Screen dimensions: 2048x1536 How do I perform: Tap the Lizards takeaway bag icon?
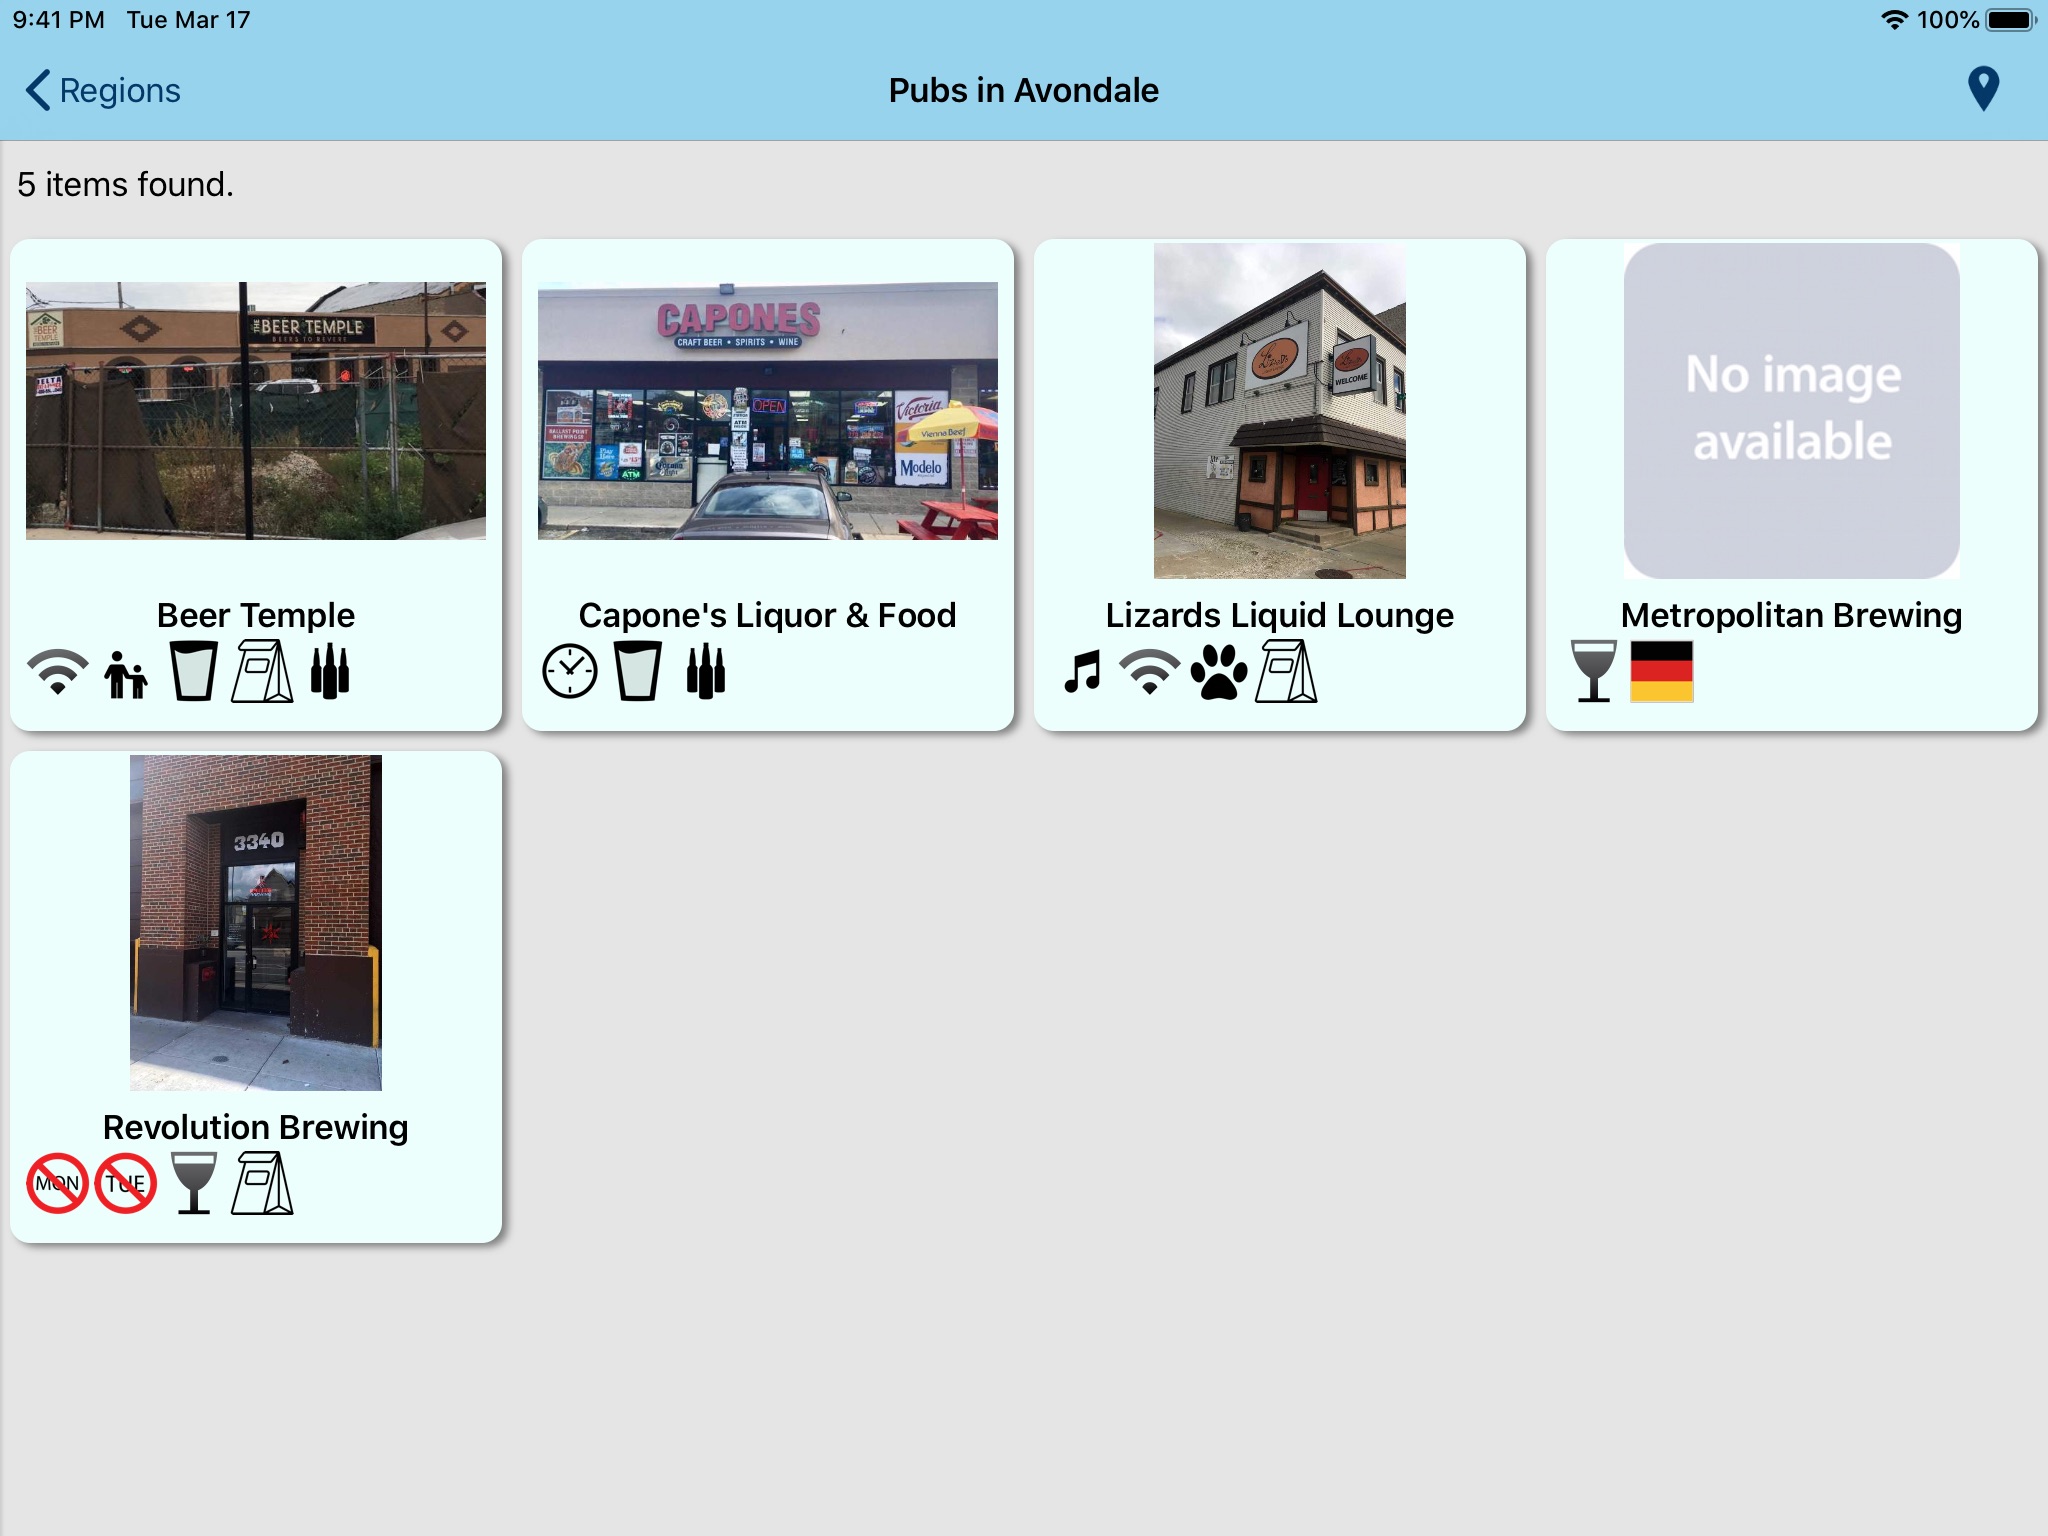coord(1286,671)
